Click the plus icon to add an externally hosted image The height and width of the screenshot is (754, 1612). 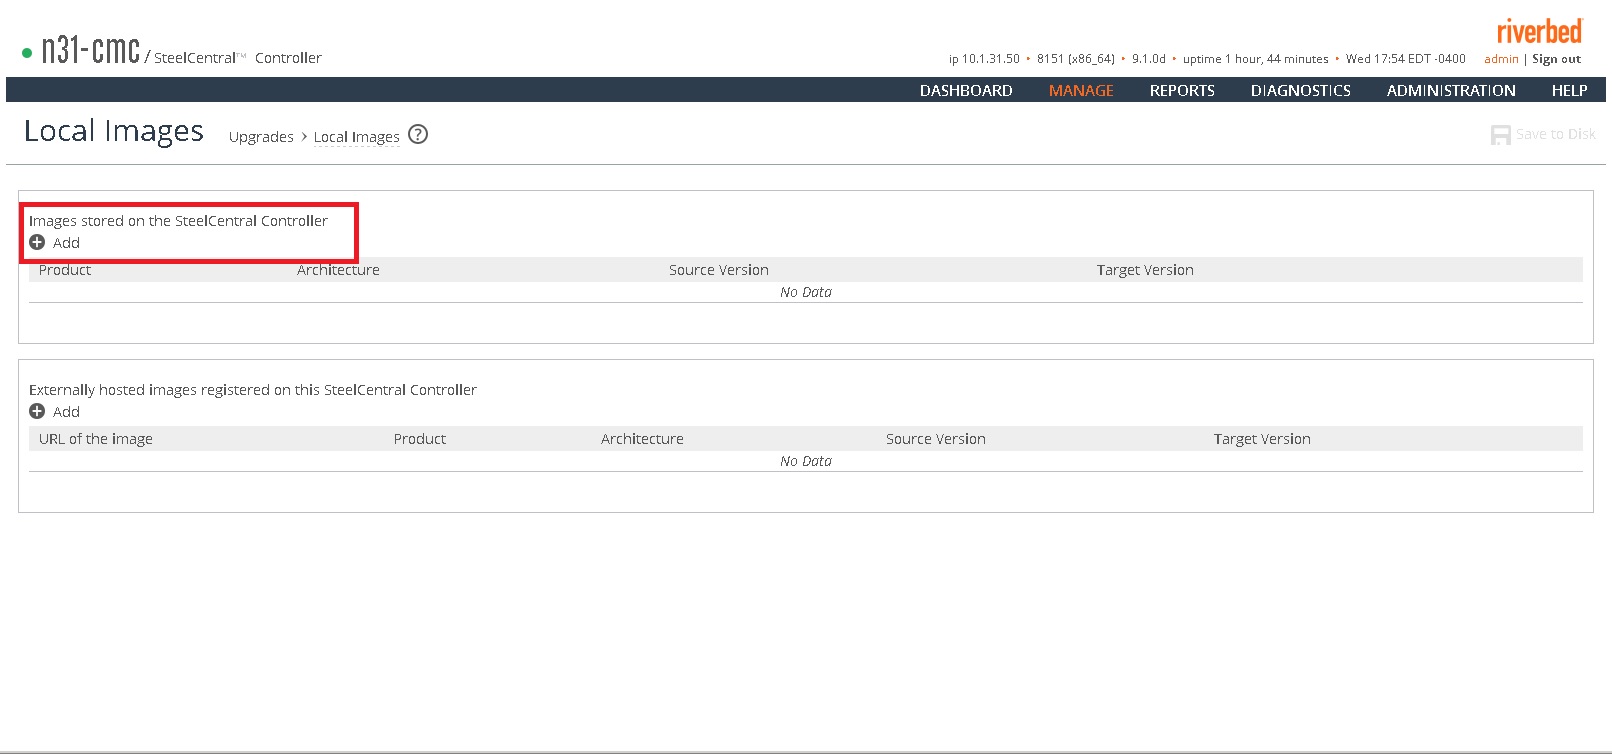click(37, 412)
